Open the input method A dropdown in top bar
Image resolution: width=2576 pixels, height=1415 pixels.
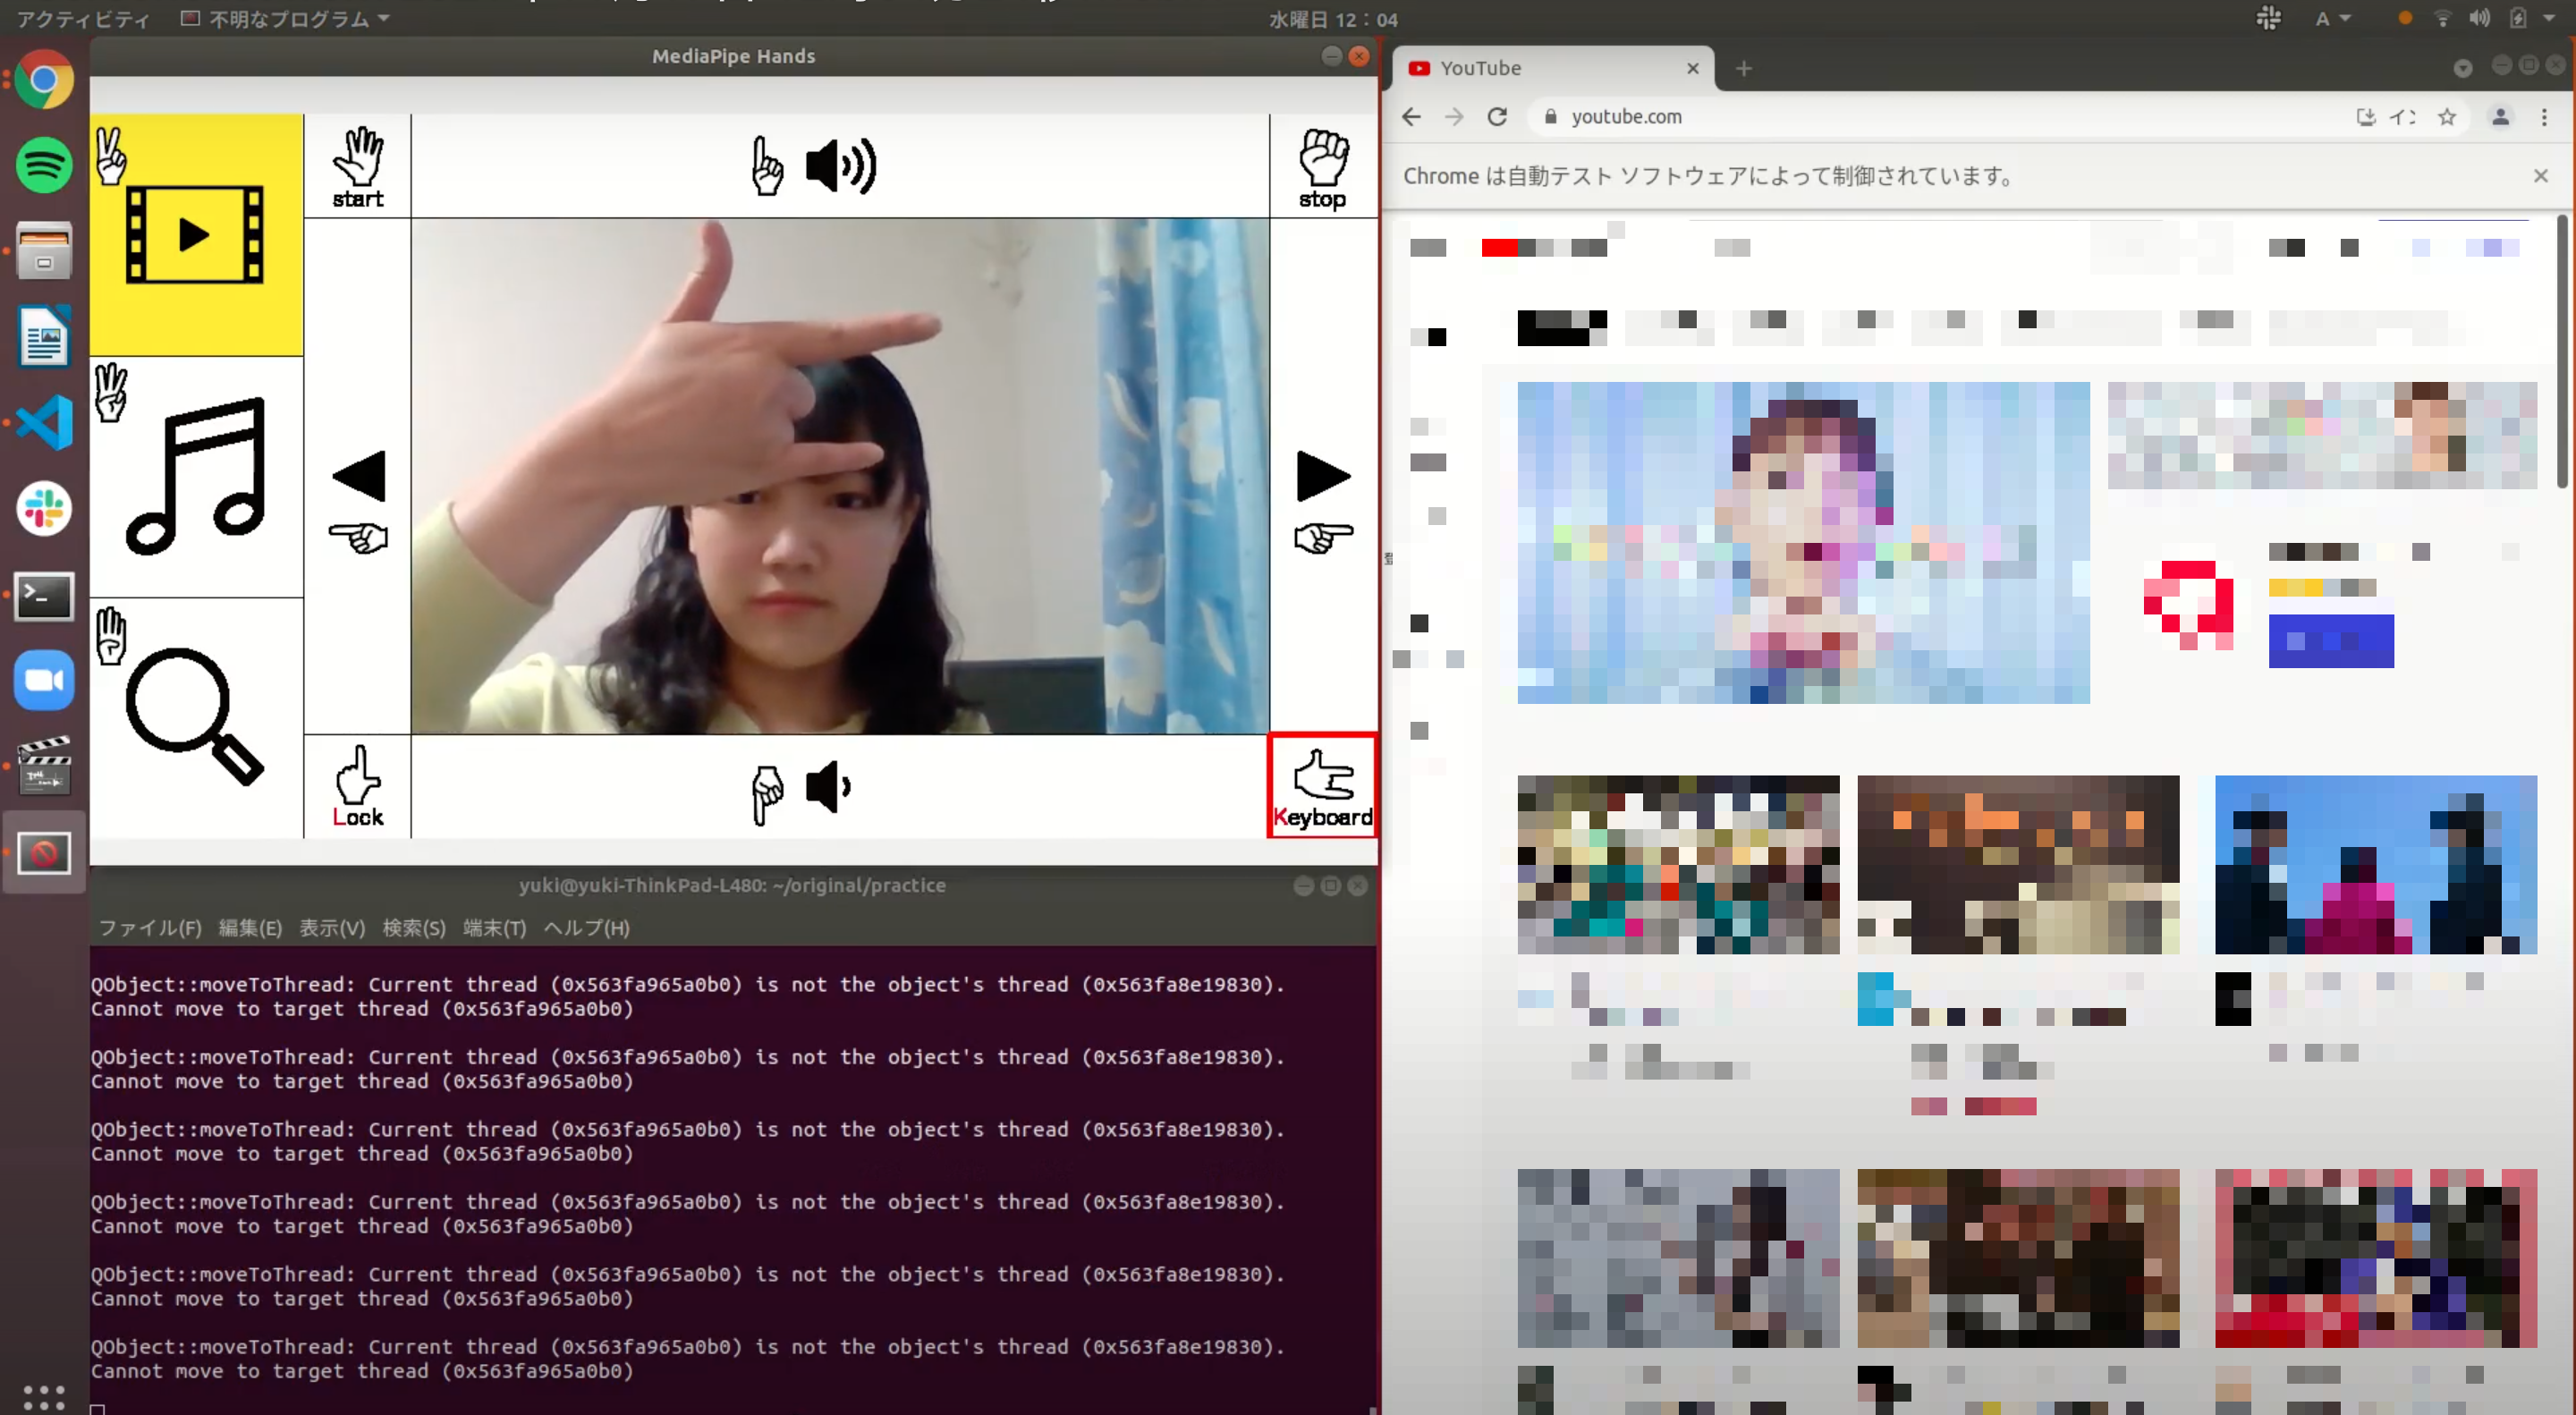tap(2332, 19)
